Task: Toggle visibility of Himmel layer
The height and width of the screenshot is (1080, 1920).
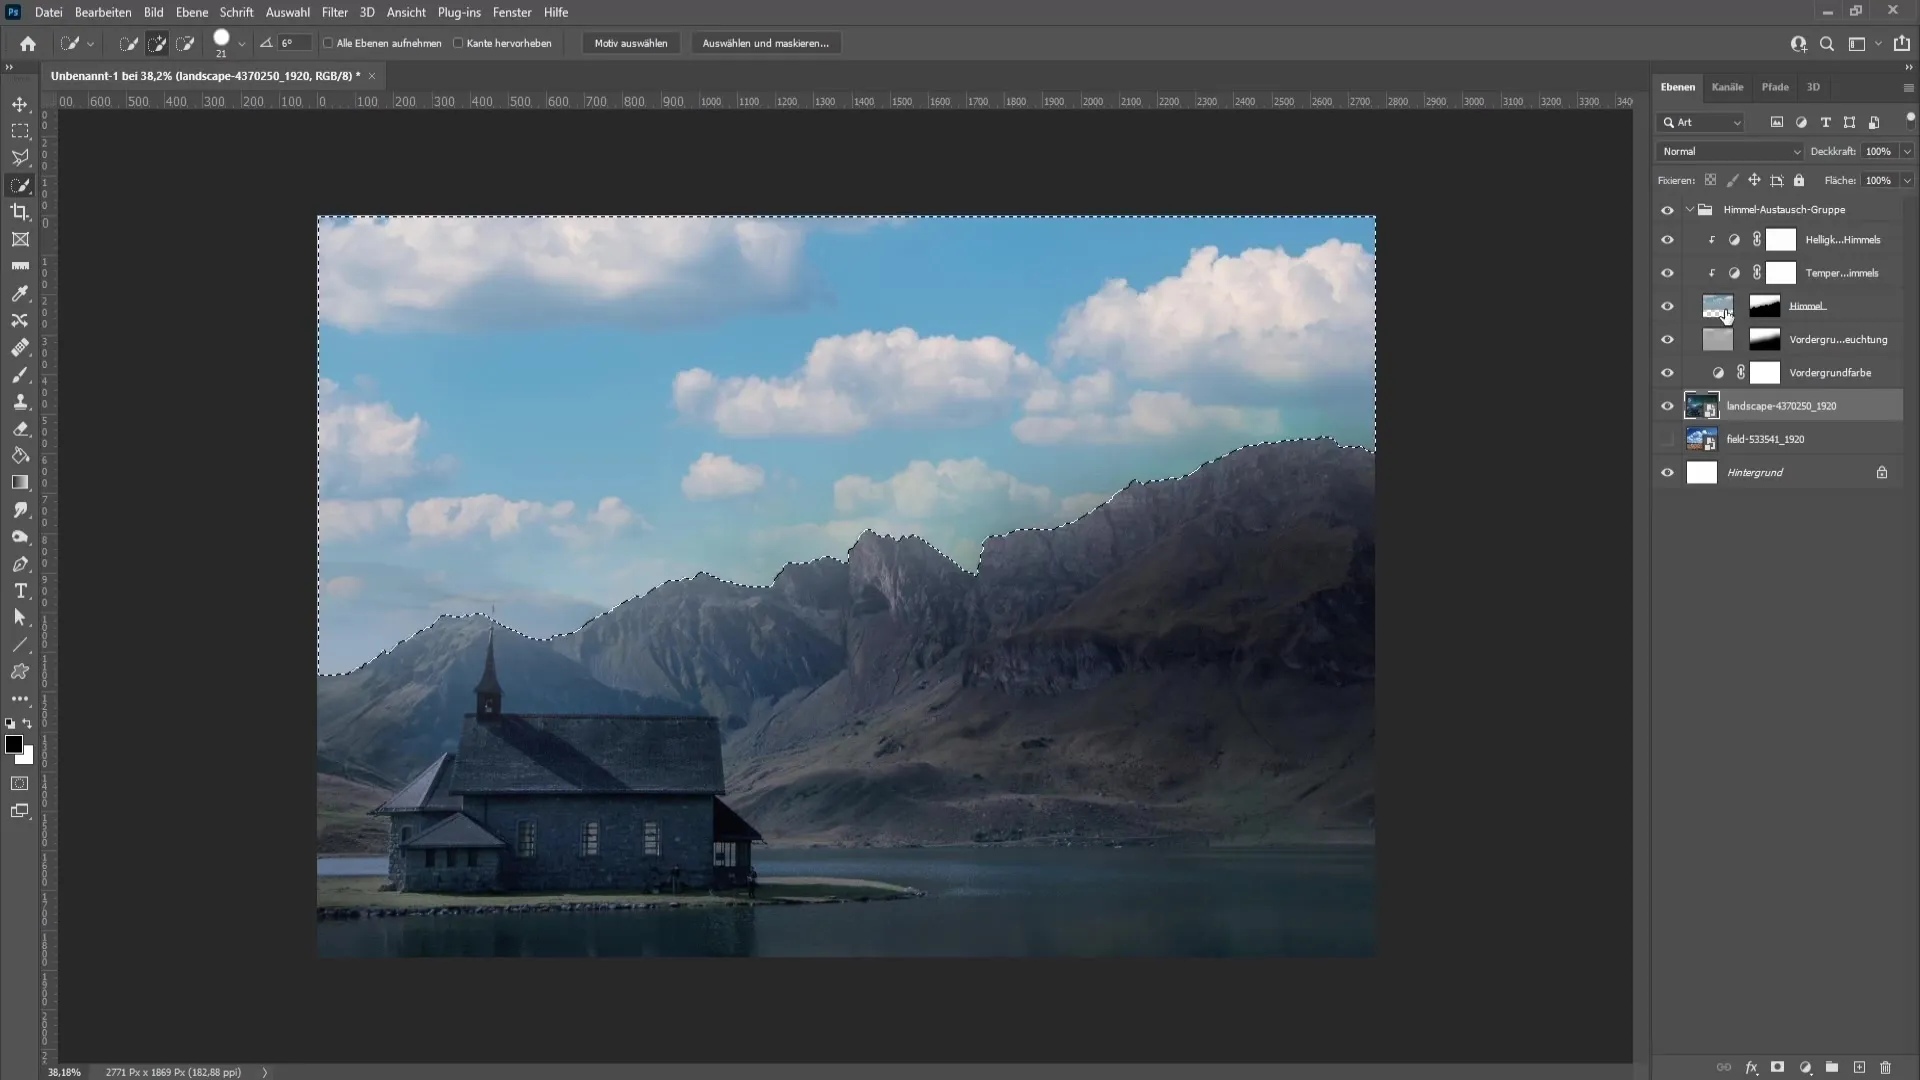Action: click(1668, 305)
